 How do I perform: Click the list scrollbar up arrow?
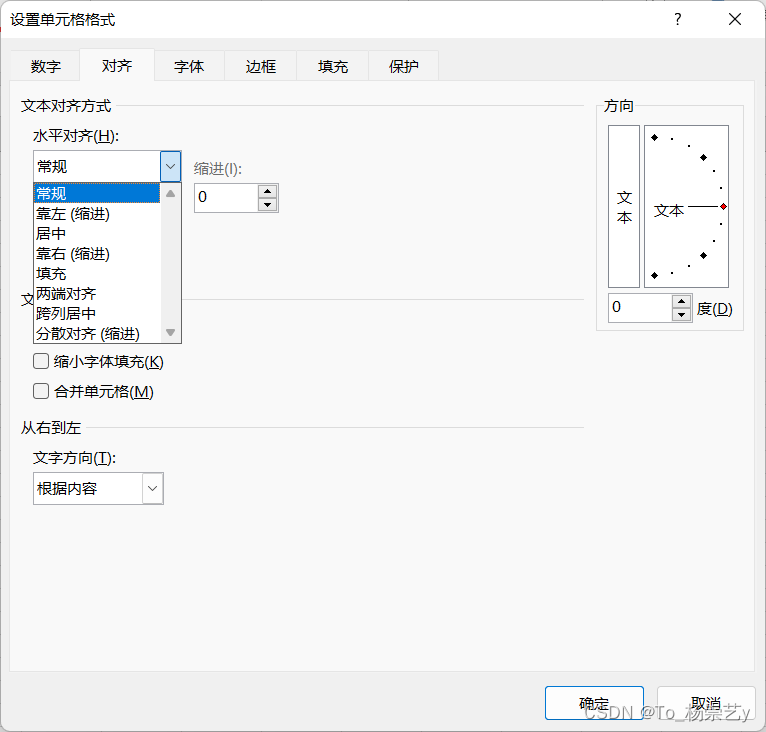click(170, 194)
